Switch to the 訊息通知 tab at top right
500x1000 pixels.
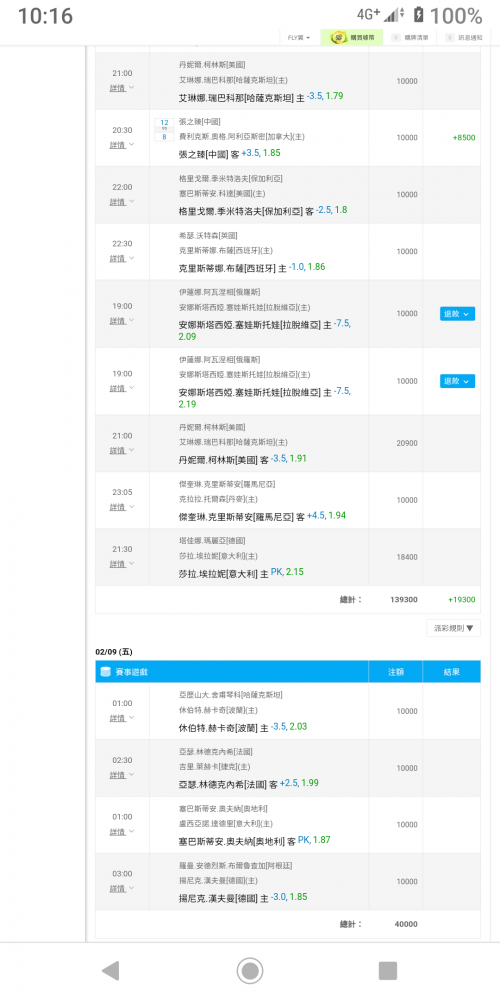pos(463,38)
